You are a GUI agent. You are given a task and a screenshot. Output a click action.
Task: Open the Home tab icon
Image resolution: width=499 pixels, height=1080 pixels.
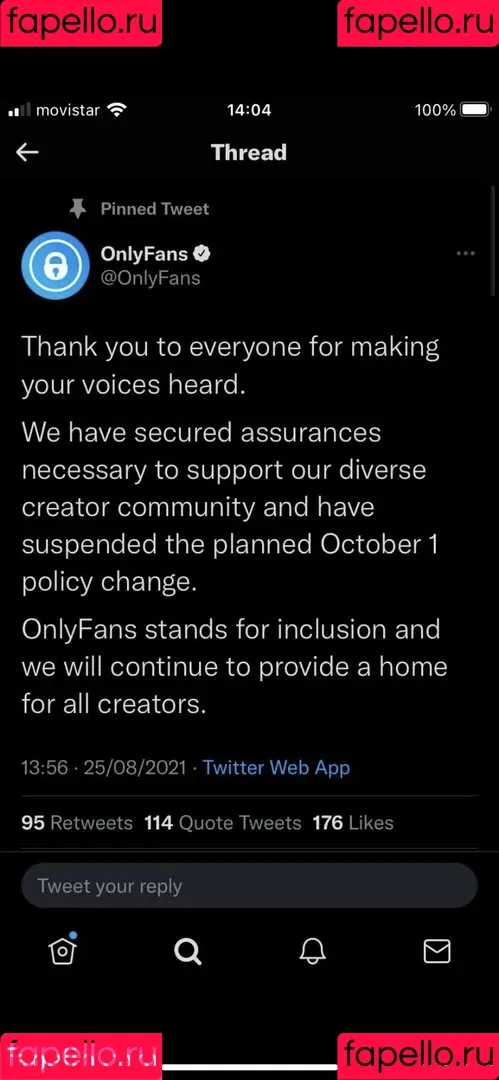pos(63,950)
